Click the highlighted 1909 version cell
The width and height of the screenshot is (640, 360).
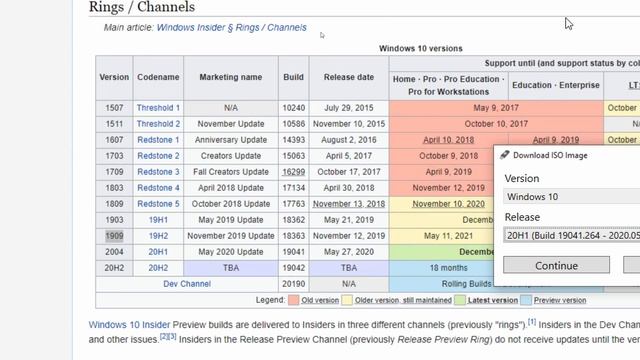click(x=114, y=236)
